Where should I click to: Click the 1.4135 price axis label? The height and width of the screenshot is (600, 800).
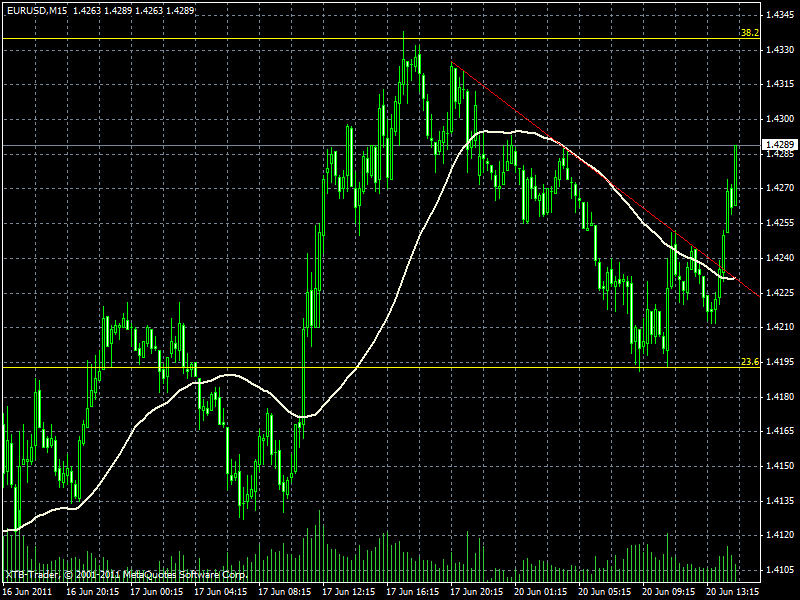[780, 501]
